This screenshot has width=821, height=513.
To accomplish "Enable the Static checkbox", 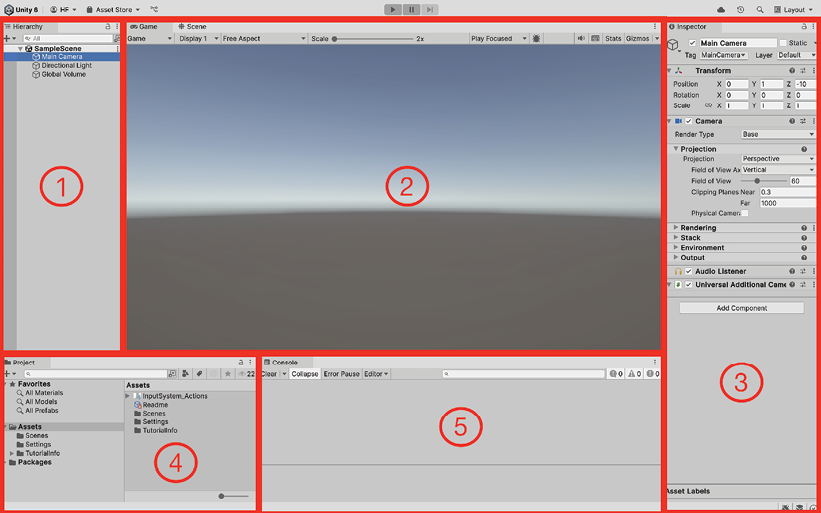I will (783, 43).
